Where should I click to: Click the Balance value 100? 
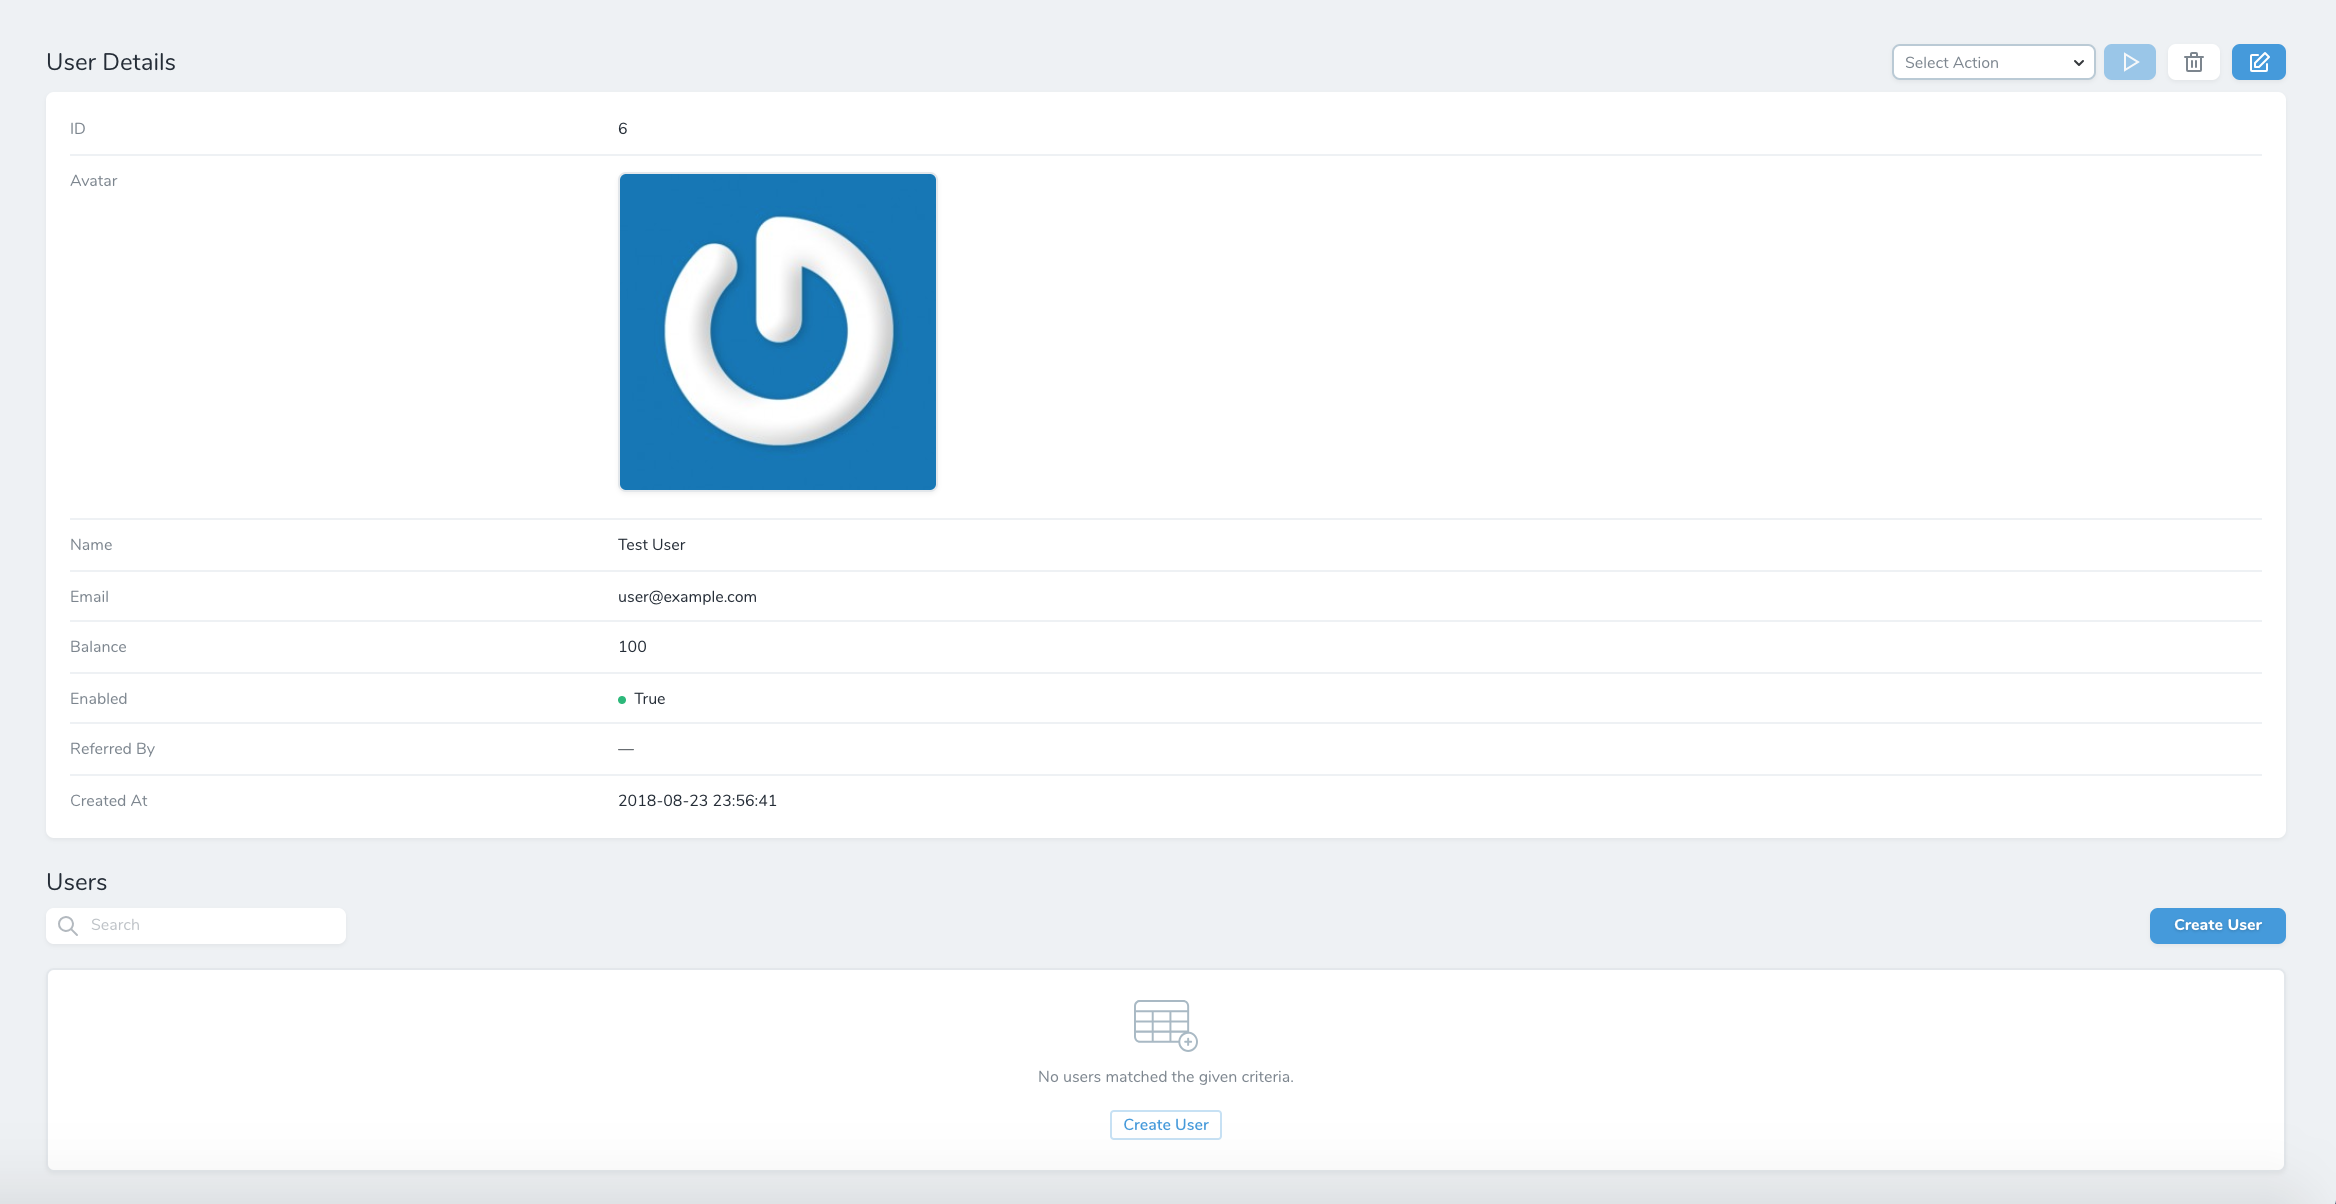tap(632, 646)
